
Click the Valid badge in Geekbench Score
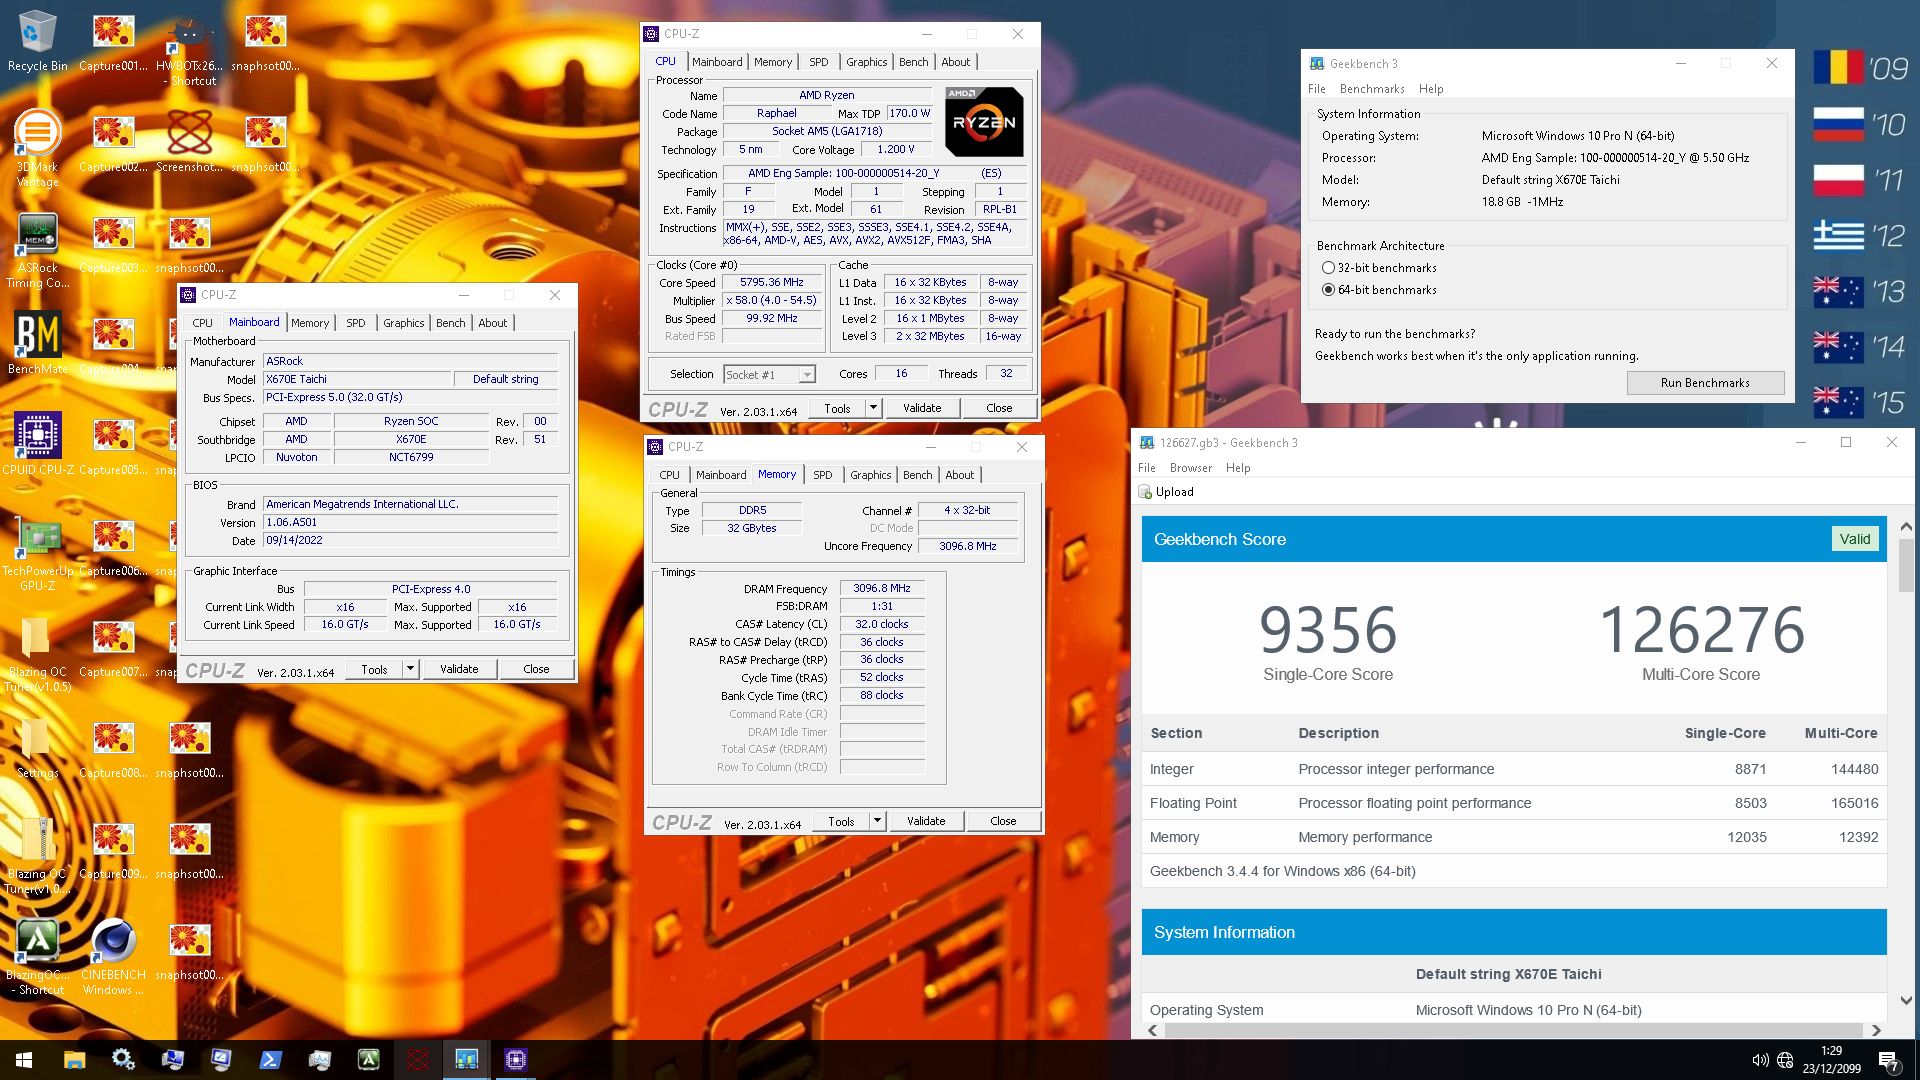point(1854,539)
